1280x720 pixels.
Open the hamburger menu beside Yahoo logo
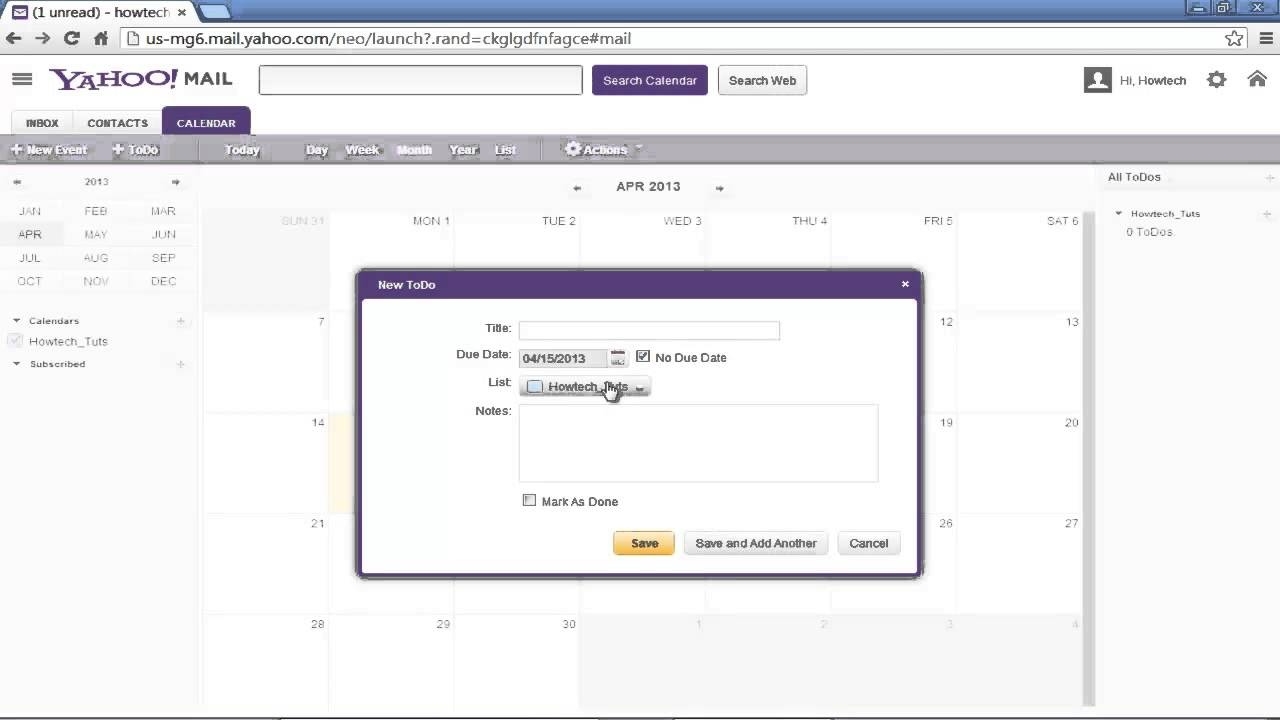point(22,79)
